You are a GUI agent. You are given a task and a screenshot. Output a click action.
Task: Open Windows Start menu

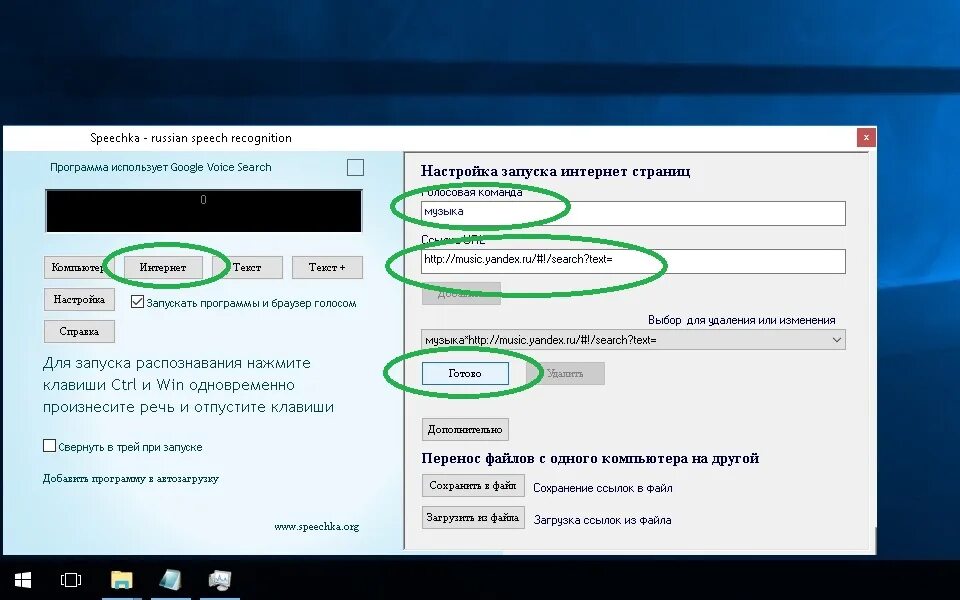[x=23, y=580]
